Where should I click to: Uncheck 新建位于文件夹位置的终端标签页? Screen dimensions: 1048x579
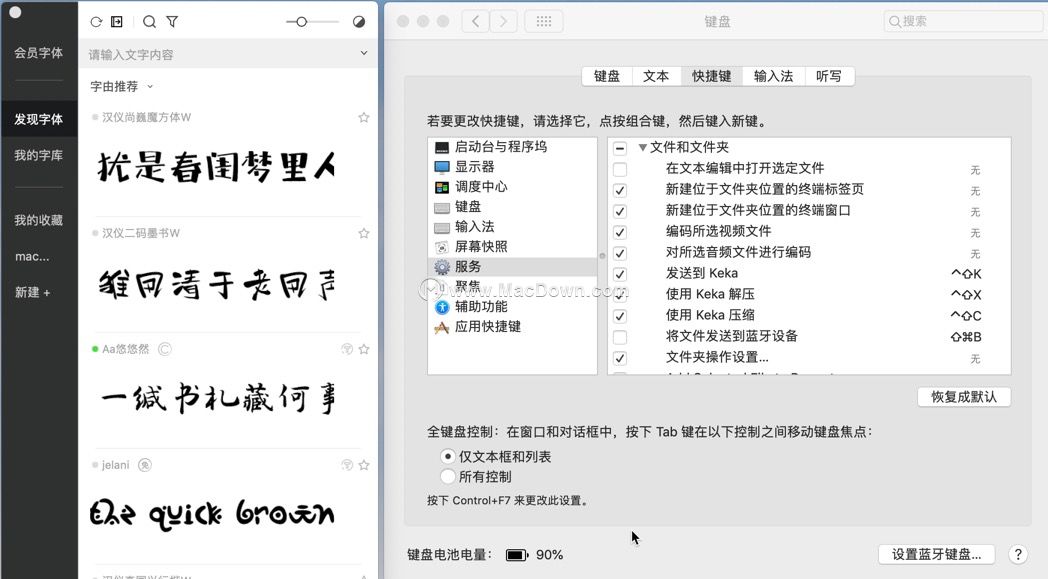click(x=620, y=191)
